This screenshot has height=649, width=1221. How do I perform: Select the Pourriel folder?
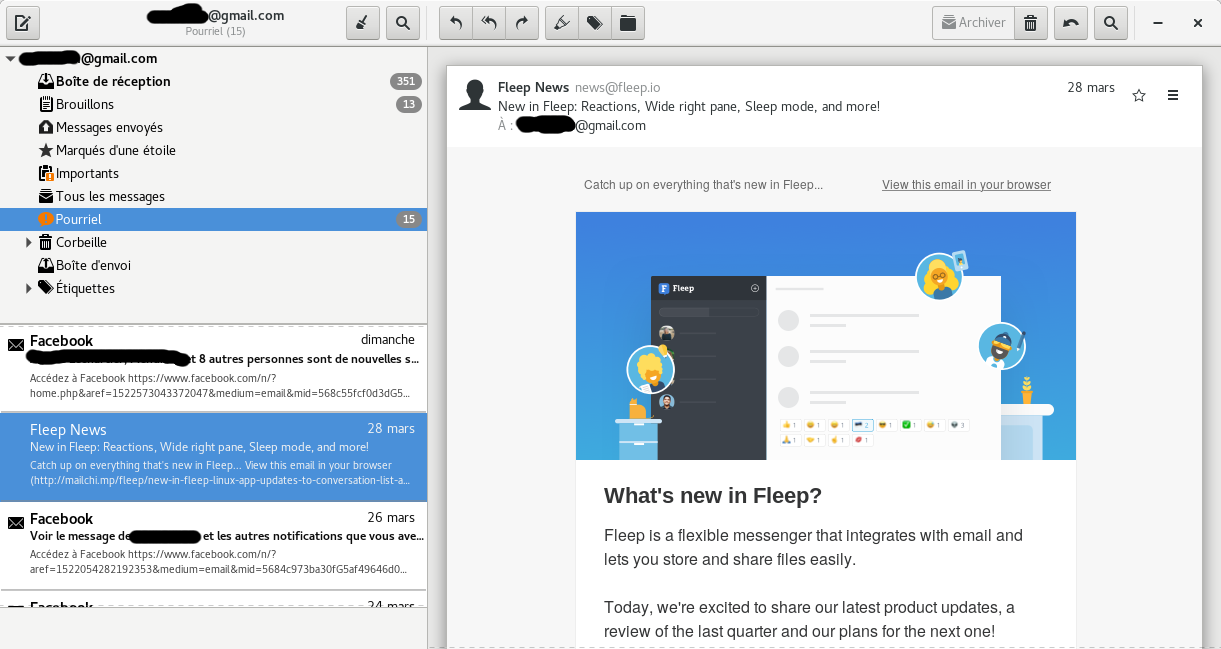pos(213,219)
